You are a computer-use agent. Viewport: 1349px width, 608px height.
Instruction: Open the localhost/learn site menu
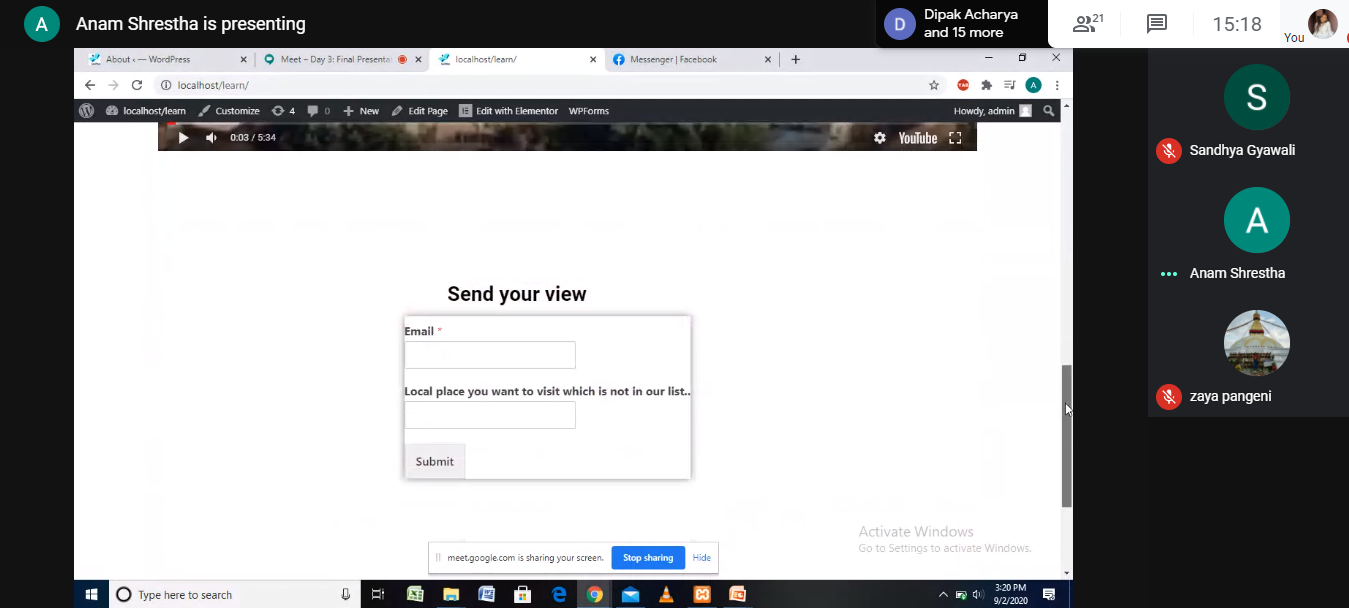[x=146, y=111]
